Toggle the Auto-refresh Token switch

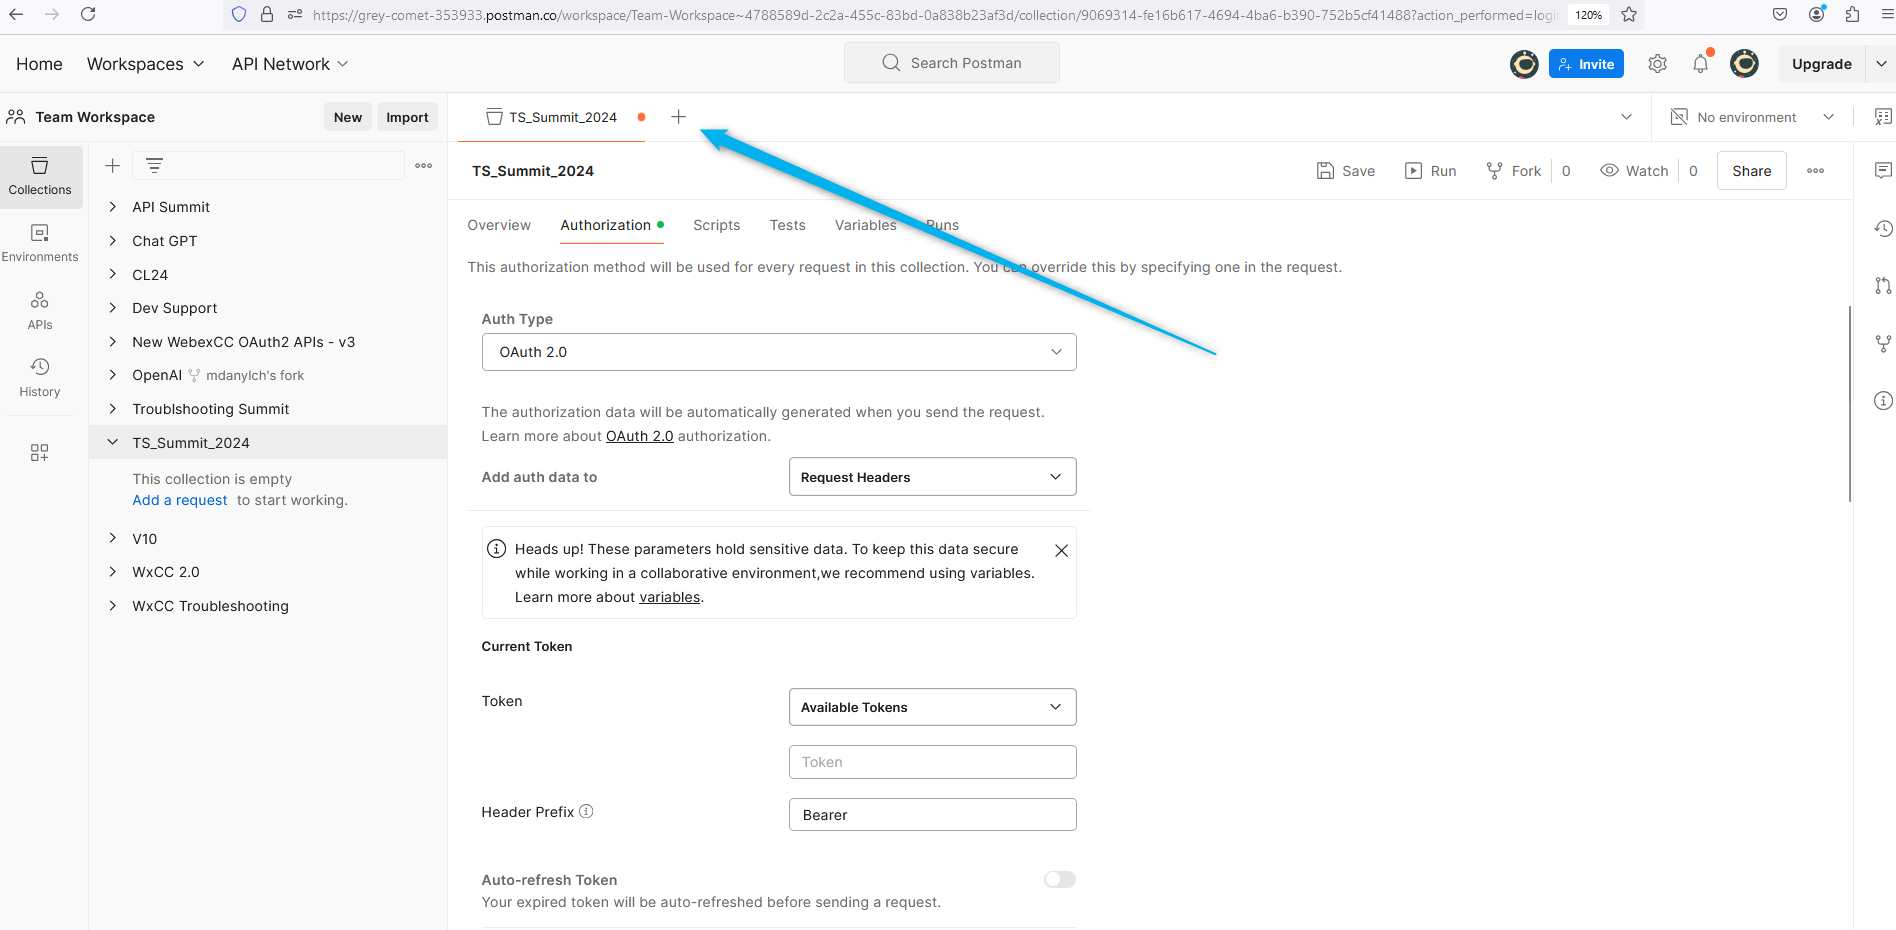click(1060, 879)
